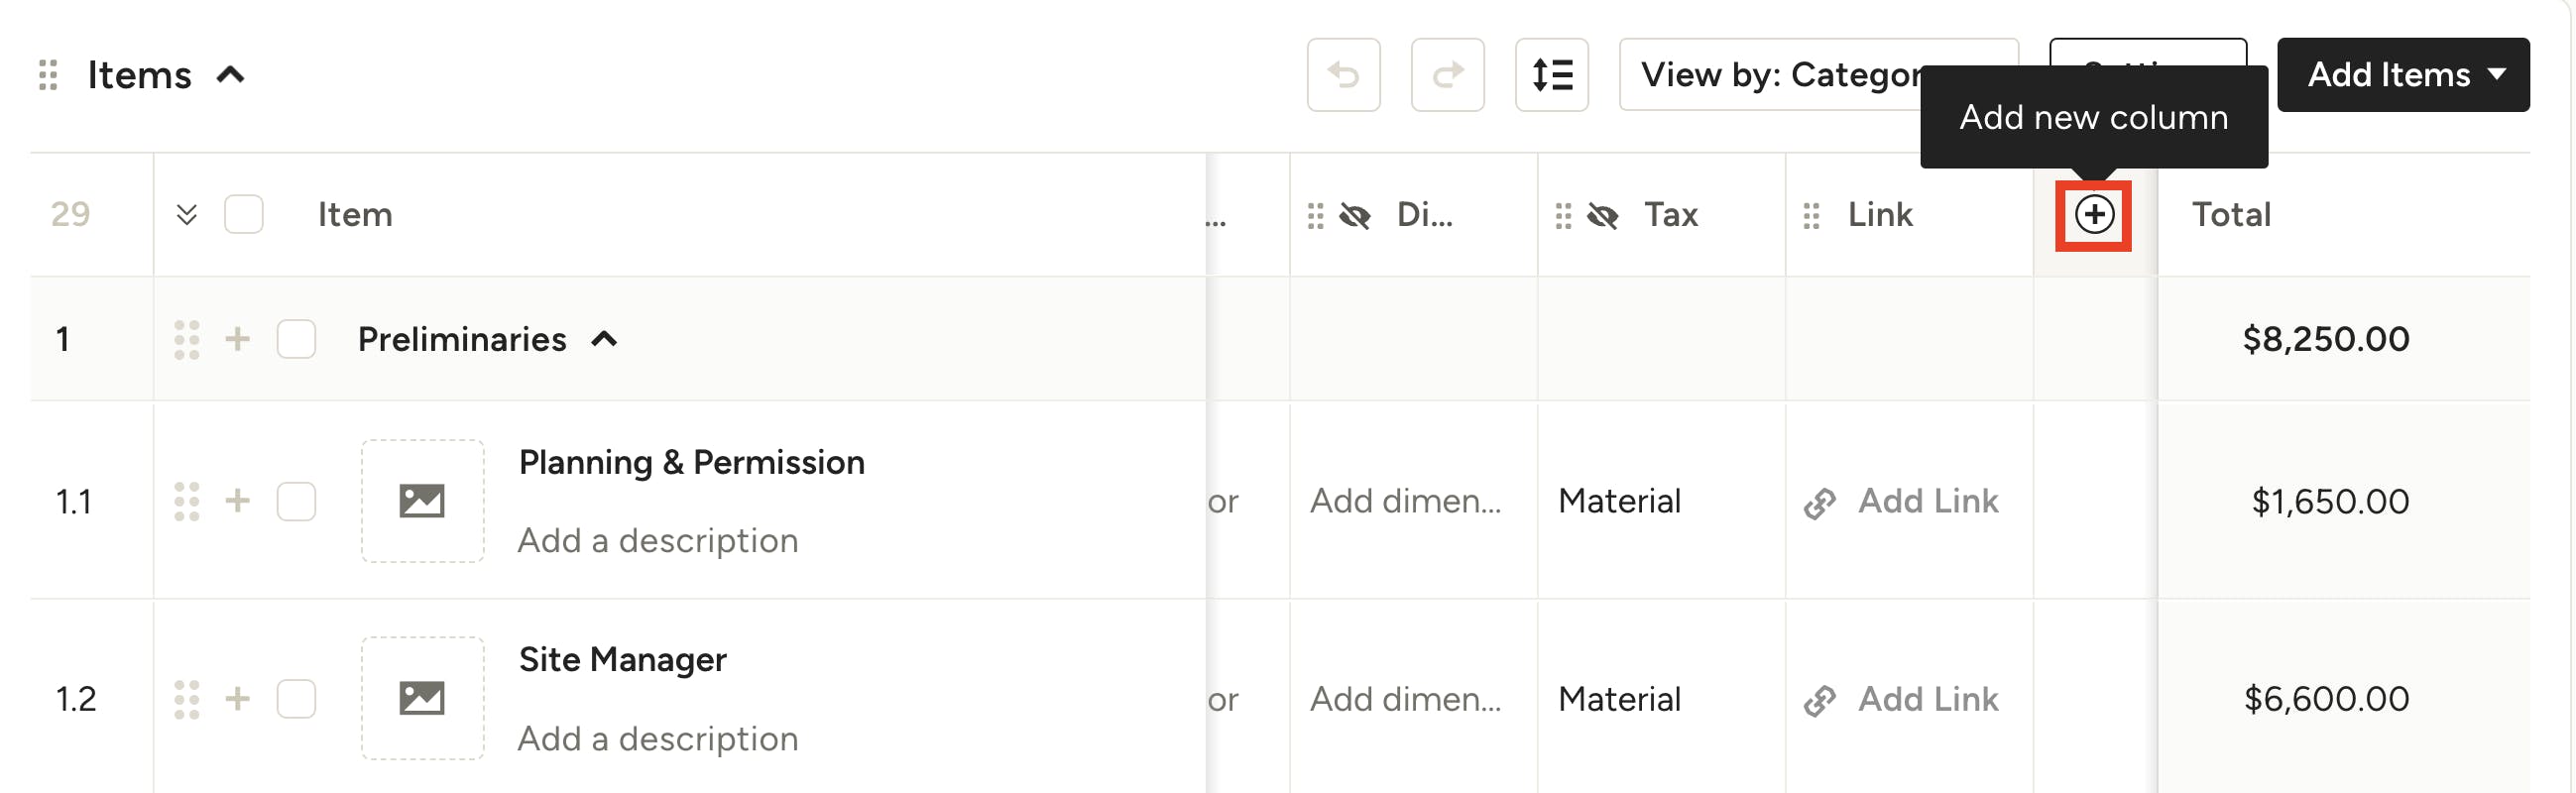Click the add new column plus icon

click(x=2093, y=215)
